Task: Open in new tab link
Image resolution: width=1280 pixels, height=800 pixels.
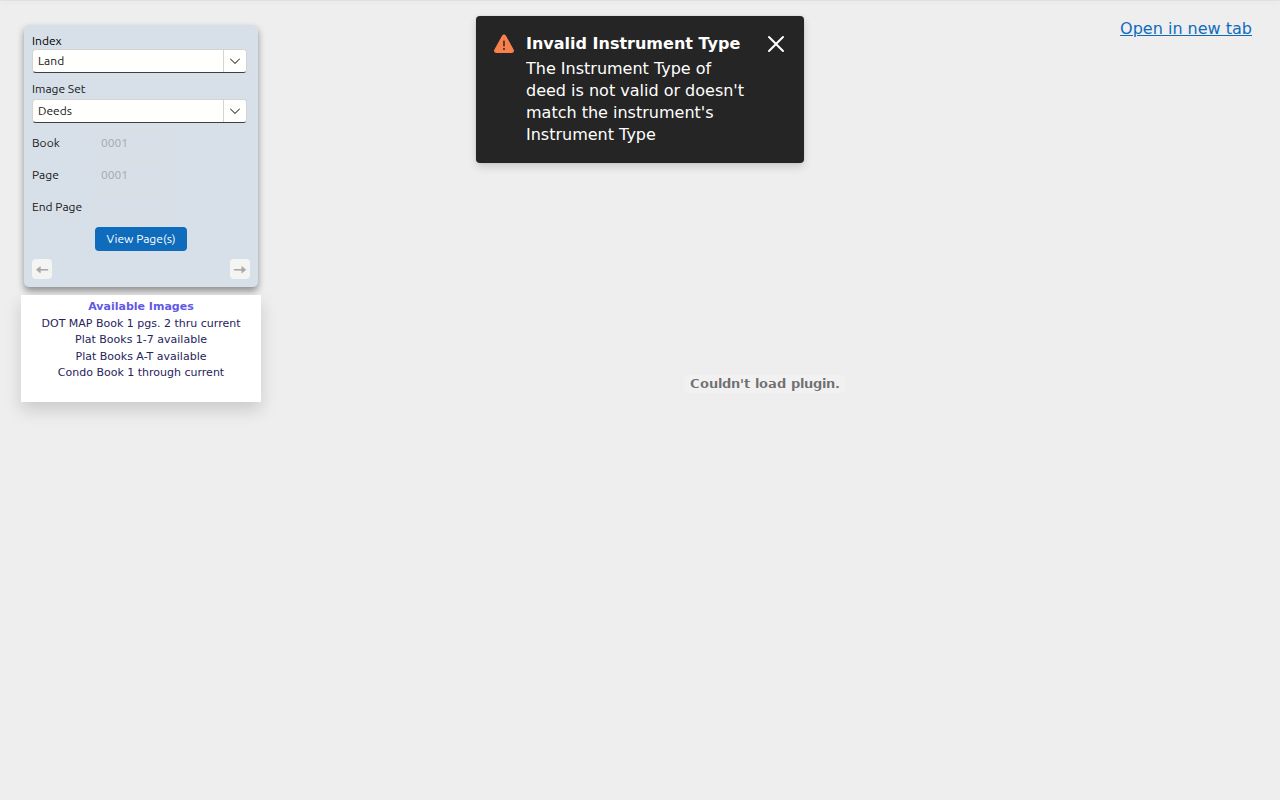Action: 1186,28
